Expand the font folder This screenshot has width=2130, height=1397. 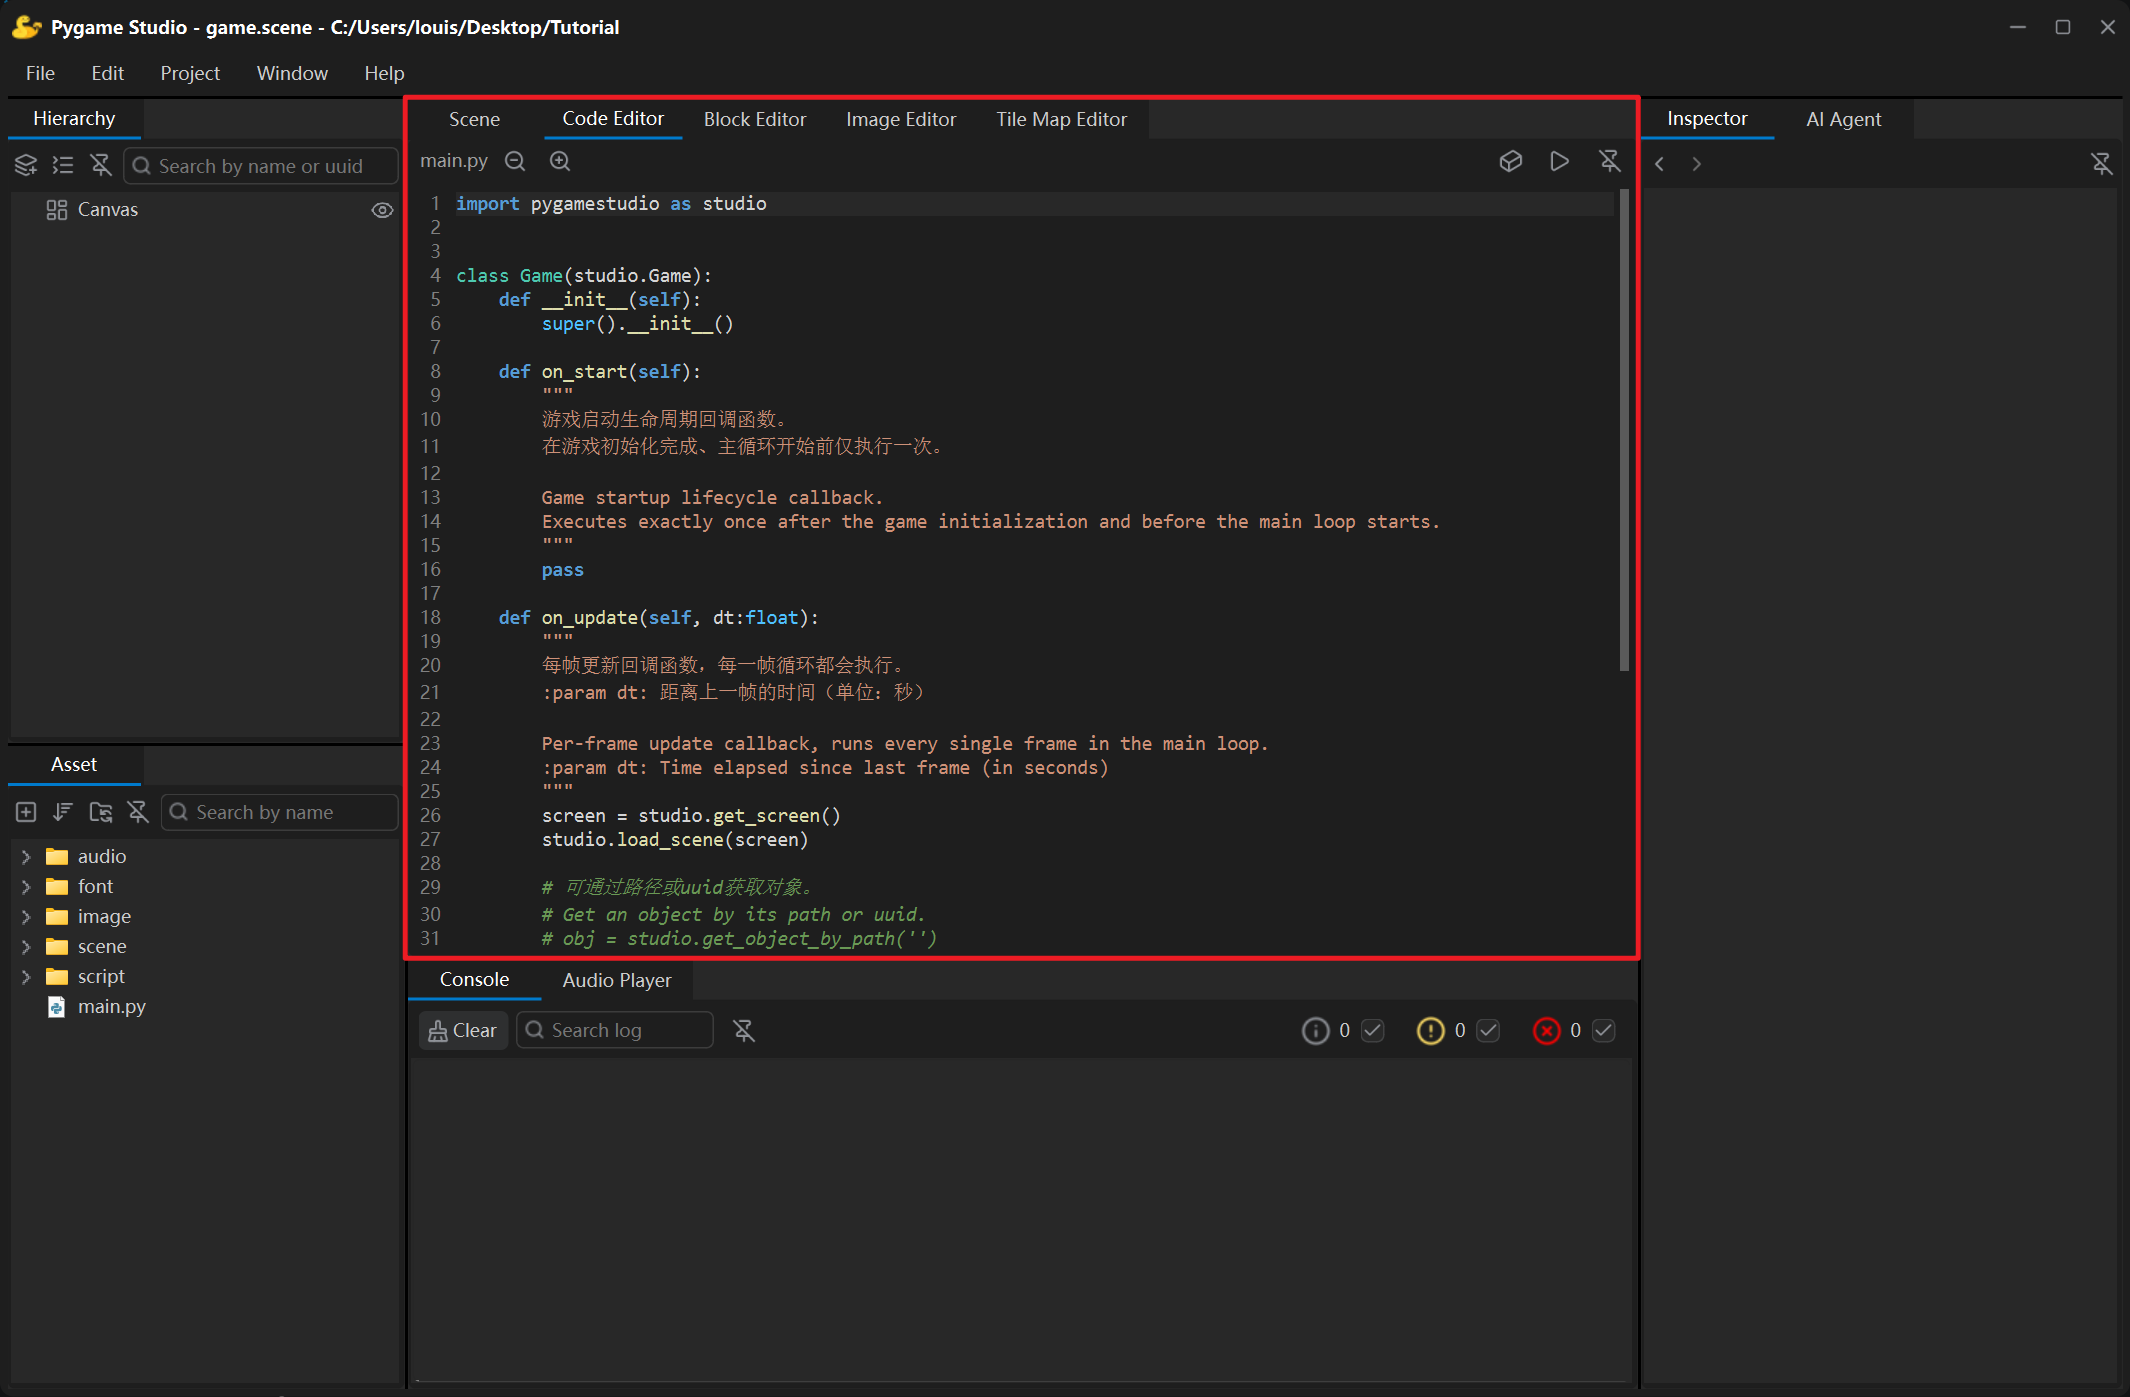pos(26,887)
